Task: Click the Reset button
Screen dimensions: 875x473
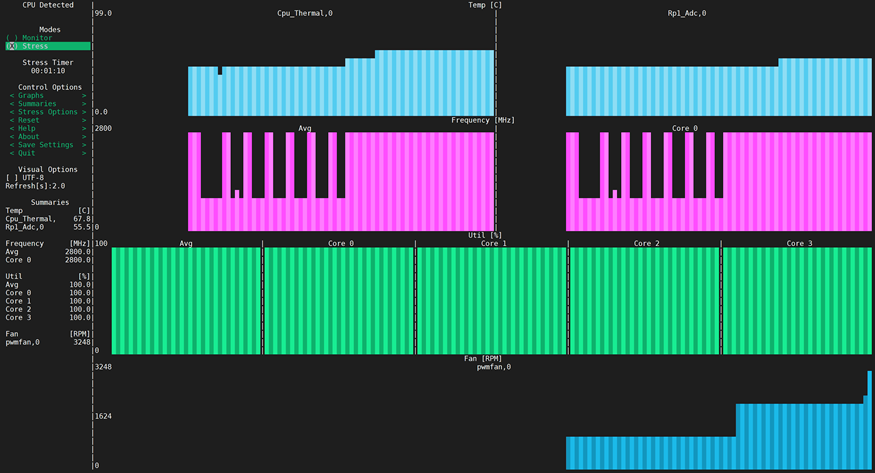Action: point(48,120)
